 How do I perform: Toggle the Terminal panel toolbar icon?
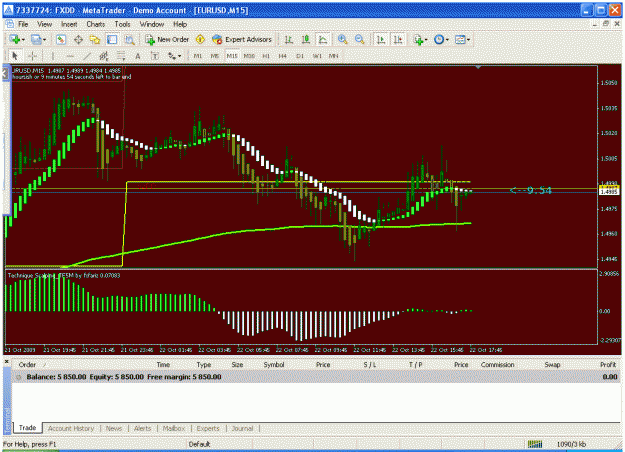(x=112, y=39)
